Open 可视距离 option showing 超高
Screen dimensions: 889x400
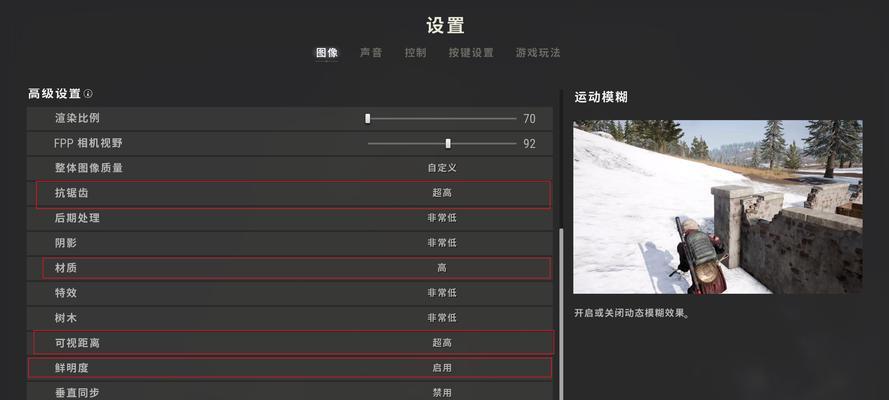pyautogui.click(x=442, y=343)
